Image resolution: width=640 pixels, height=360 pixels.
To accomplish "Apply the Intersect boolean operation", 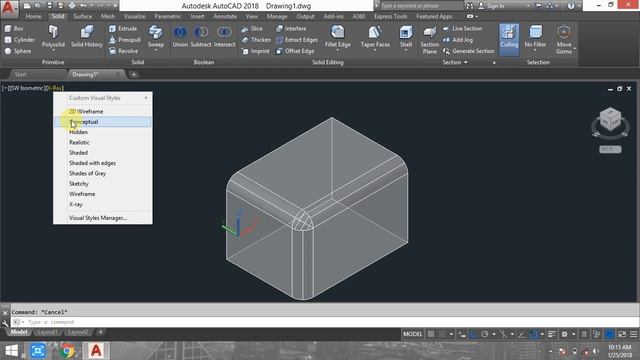I will coord(224,37).
